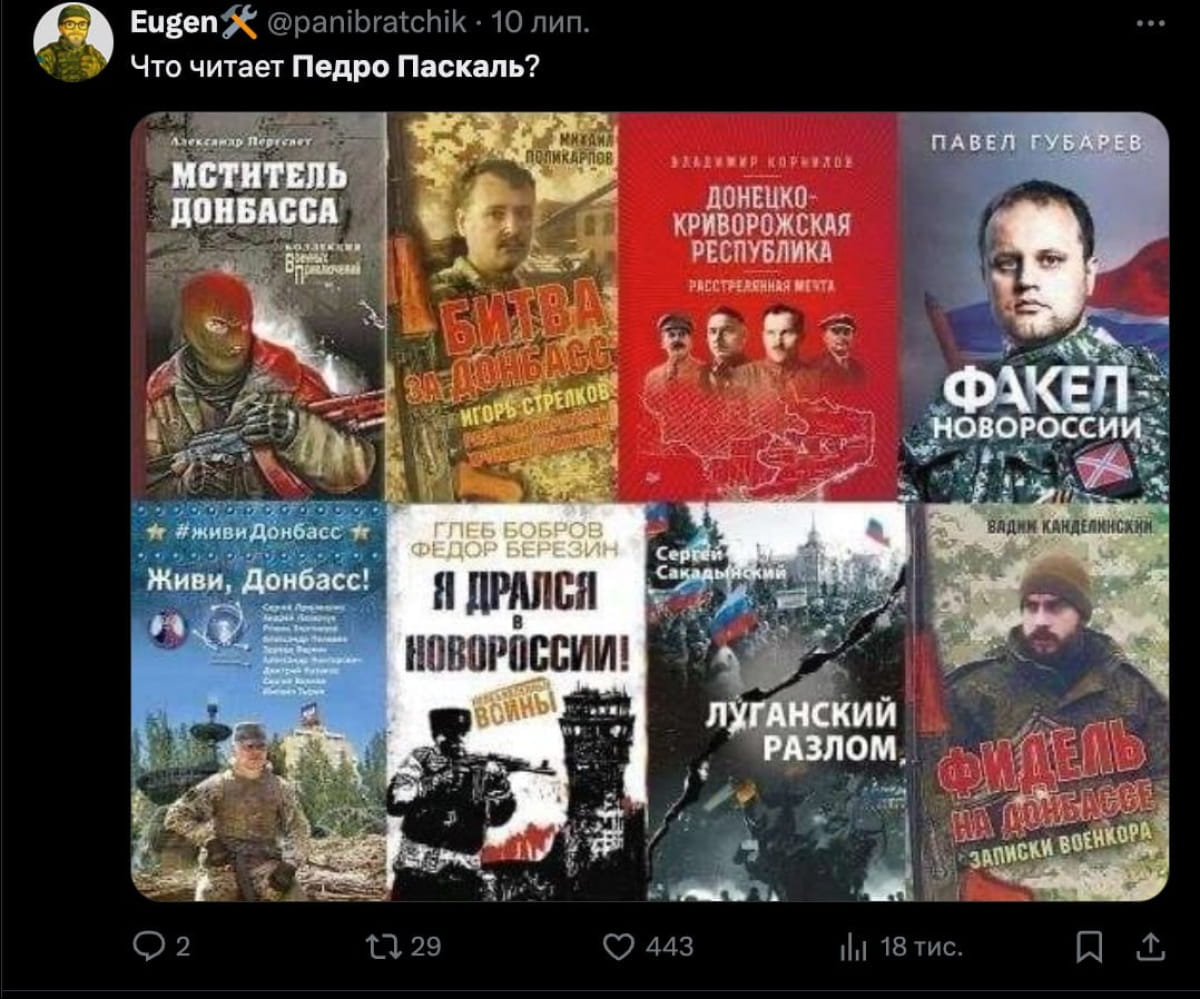The image size is (1200, 999).
Task: Click the 443 likes count
Action: (x=670, y=946)
